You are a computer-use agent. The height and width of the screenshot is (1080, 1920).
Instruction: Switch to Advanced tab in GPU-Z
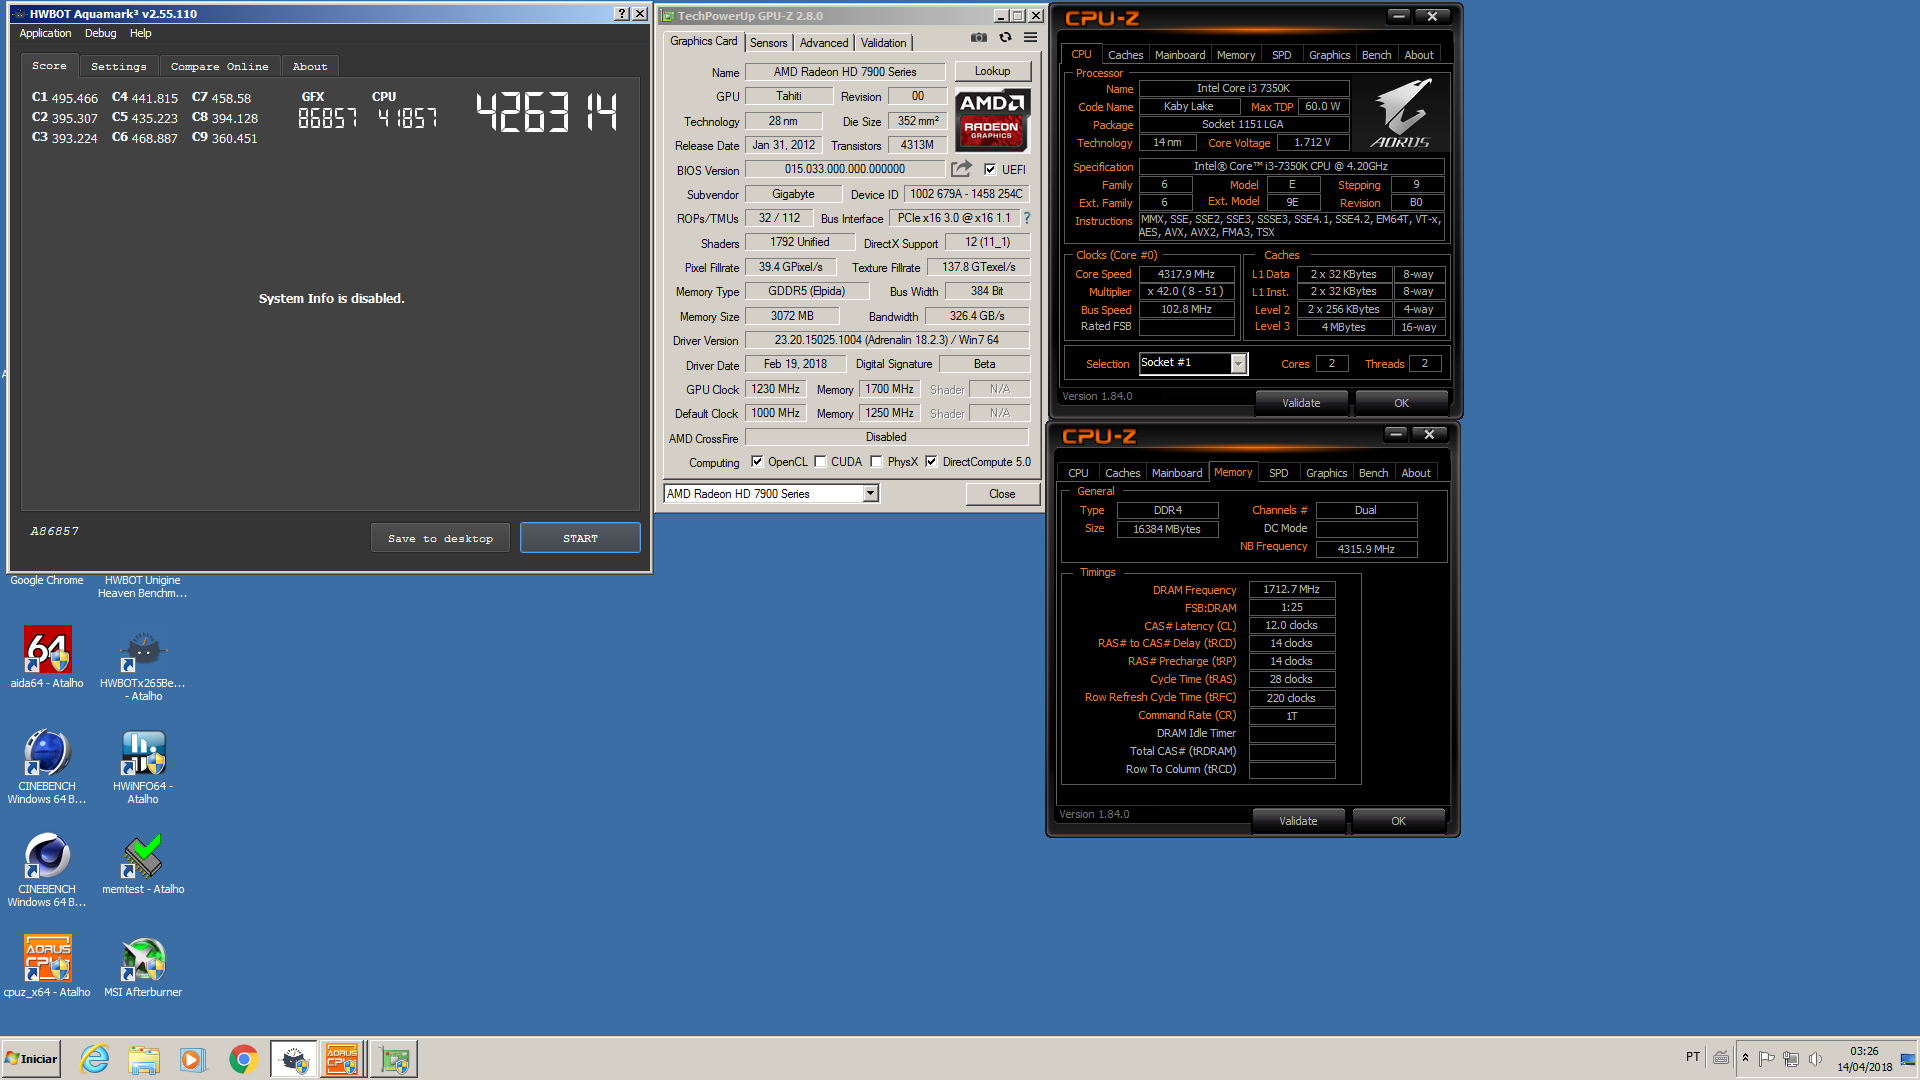point(824,43)
